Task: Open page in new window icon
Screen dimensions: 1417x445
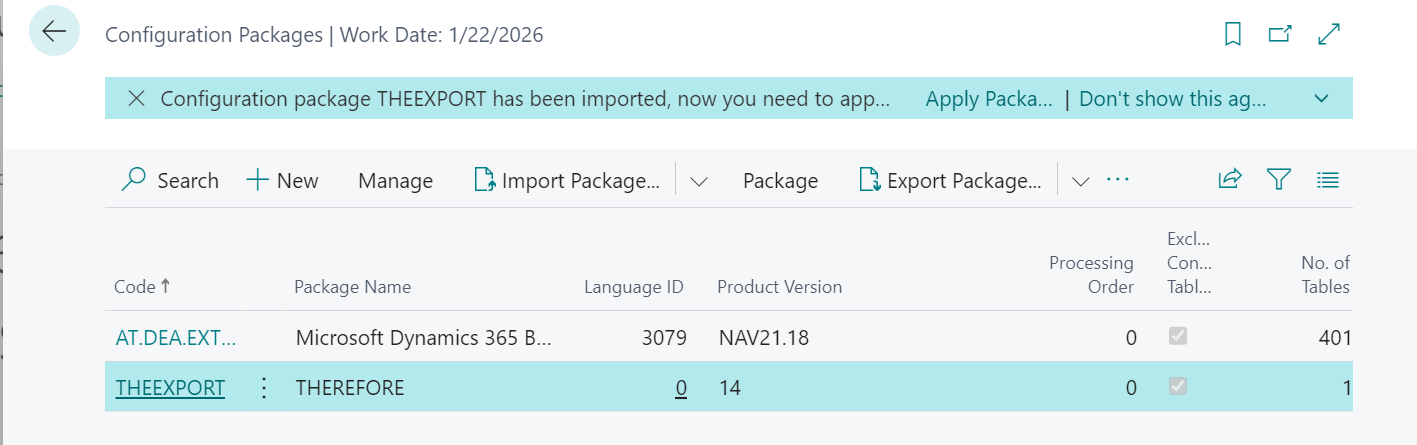Action: click(x=1280, y=34)
